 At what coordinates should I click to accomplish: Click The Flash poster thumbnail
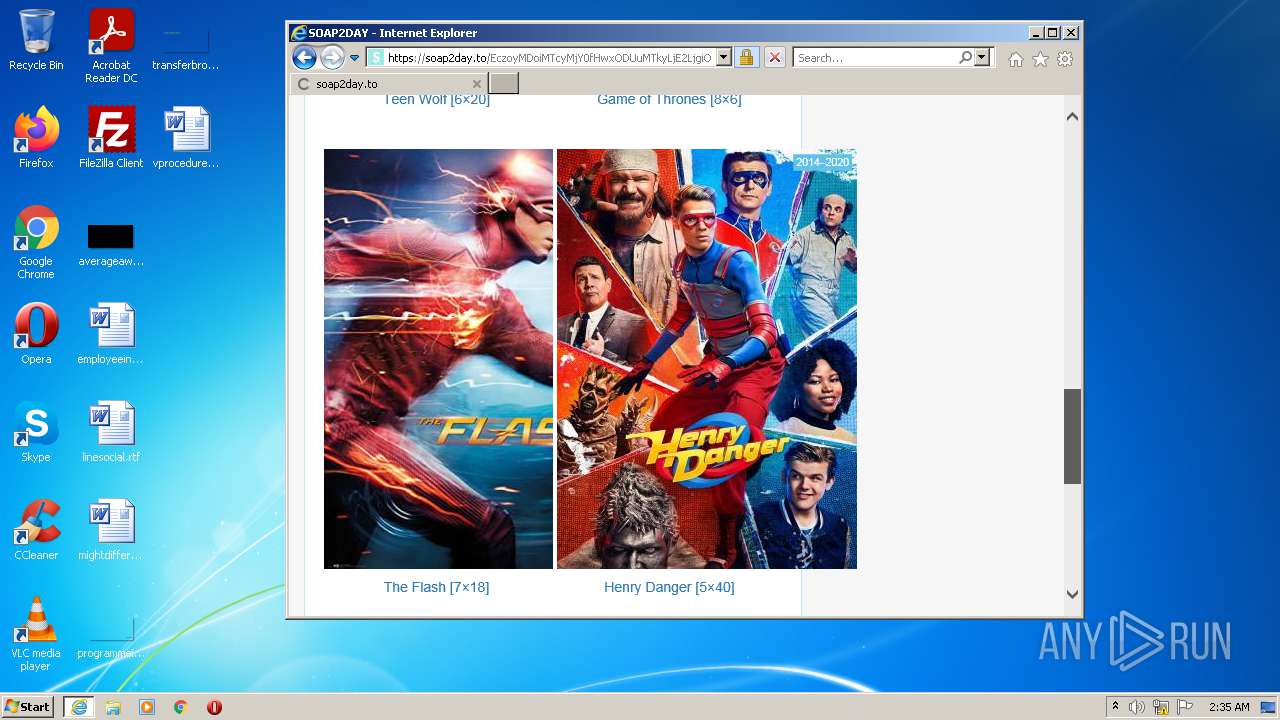pos(438,359)
